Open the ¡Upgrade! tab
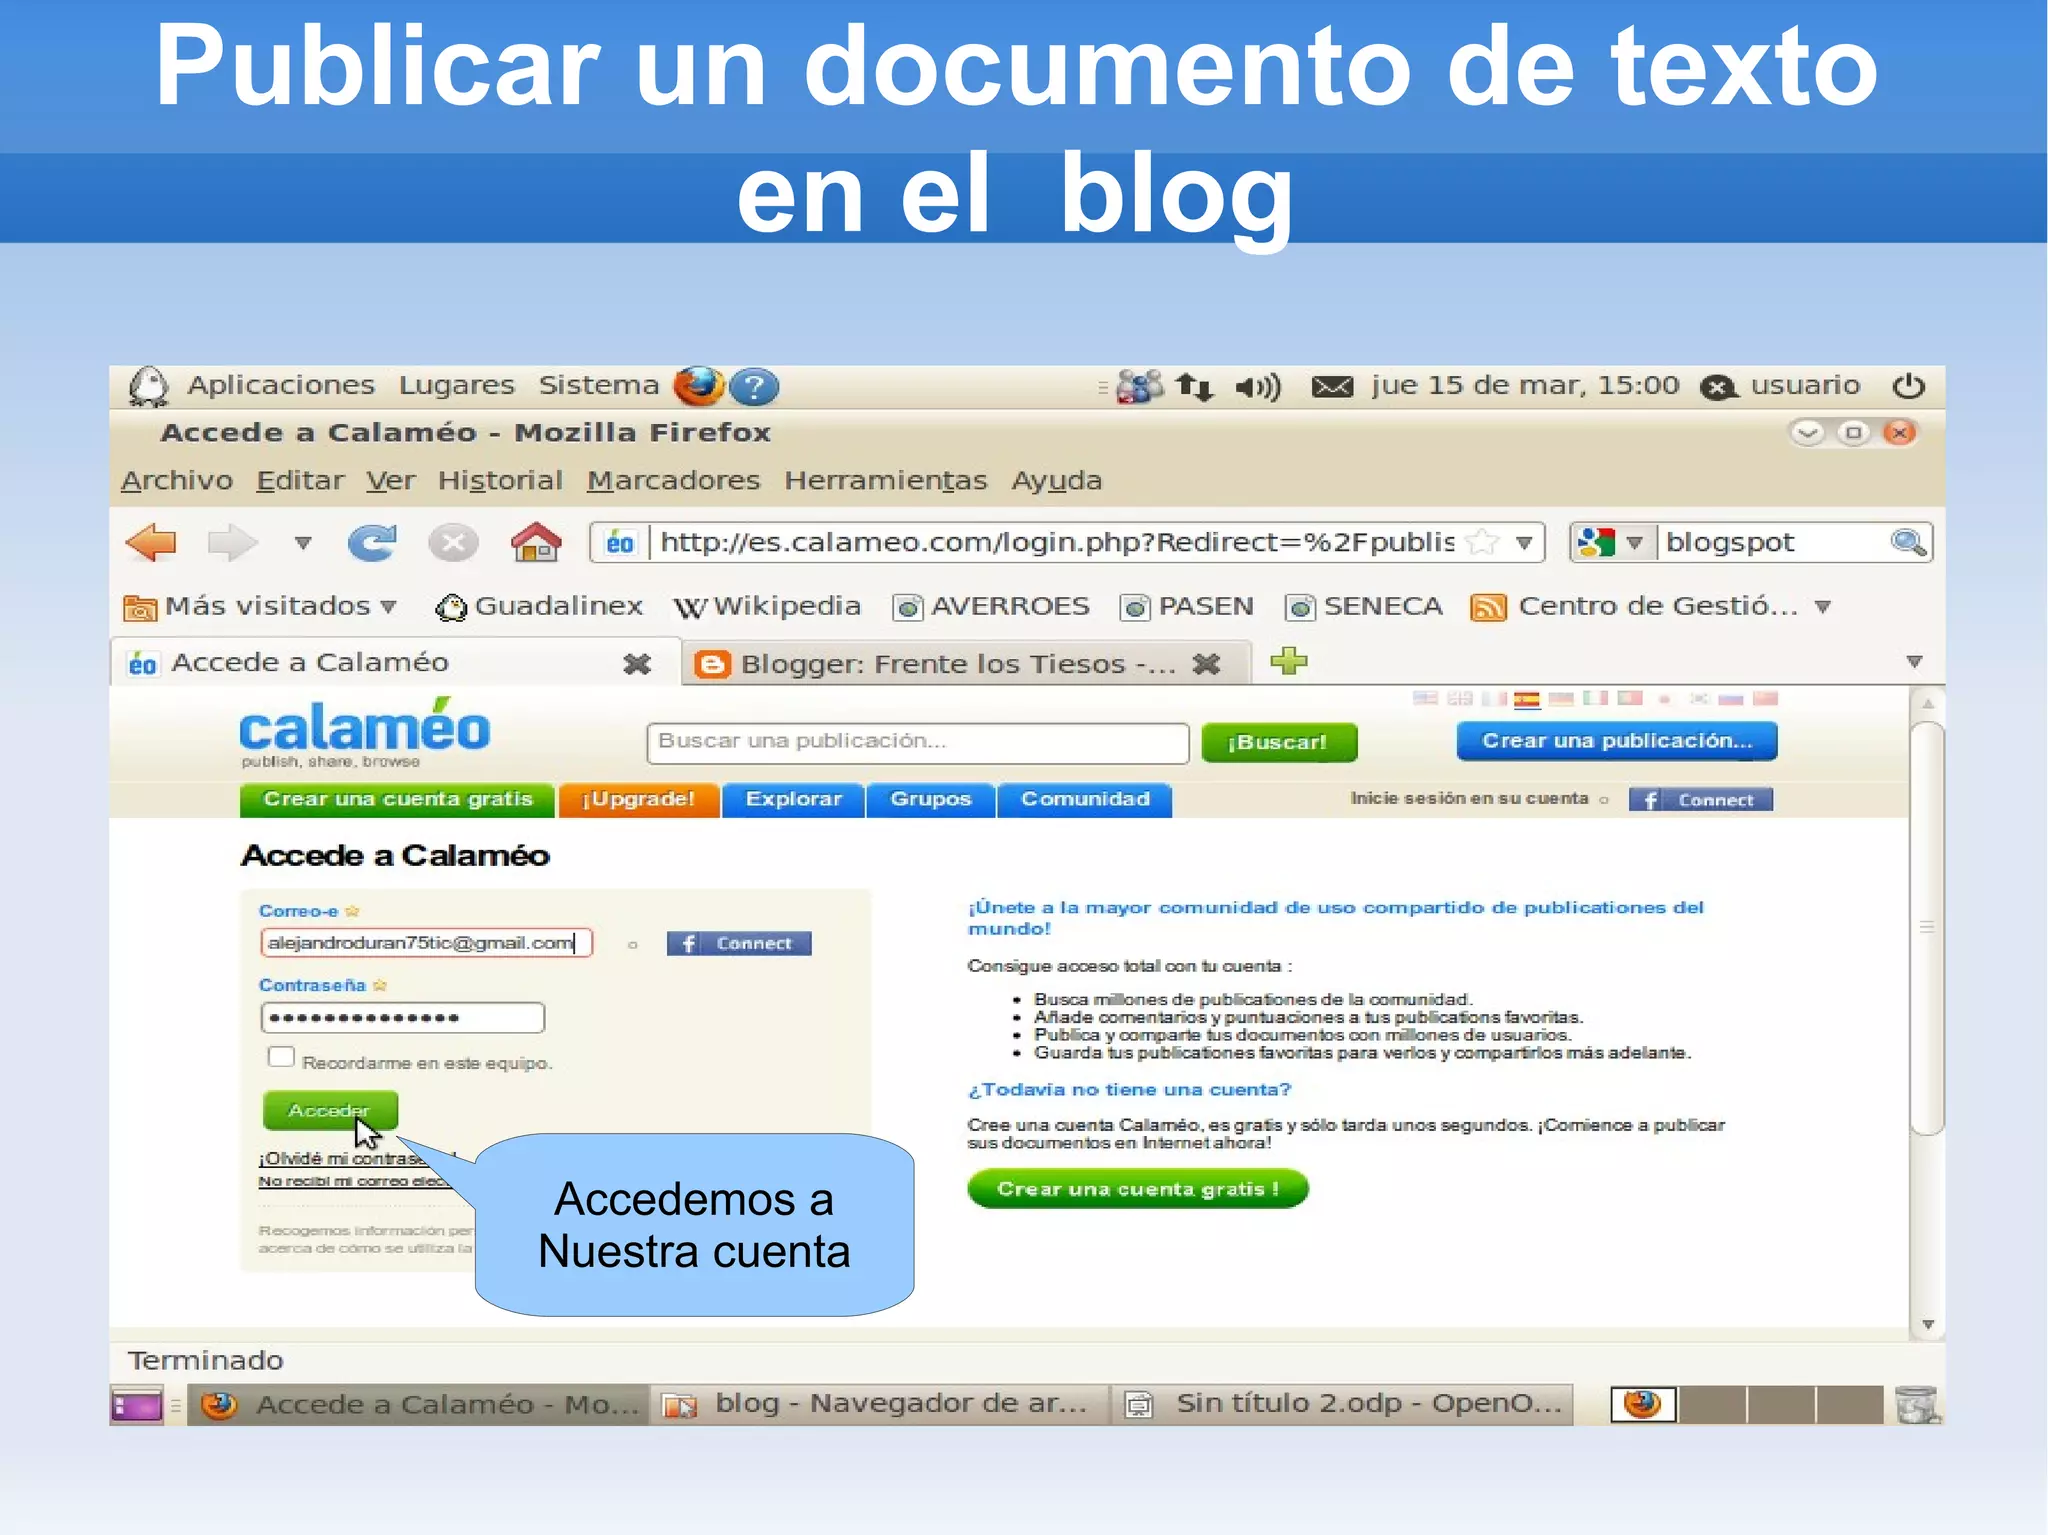Image resolution: width=2048 pixels, height=1535 pixels. point(639,799)
